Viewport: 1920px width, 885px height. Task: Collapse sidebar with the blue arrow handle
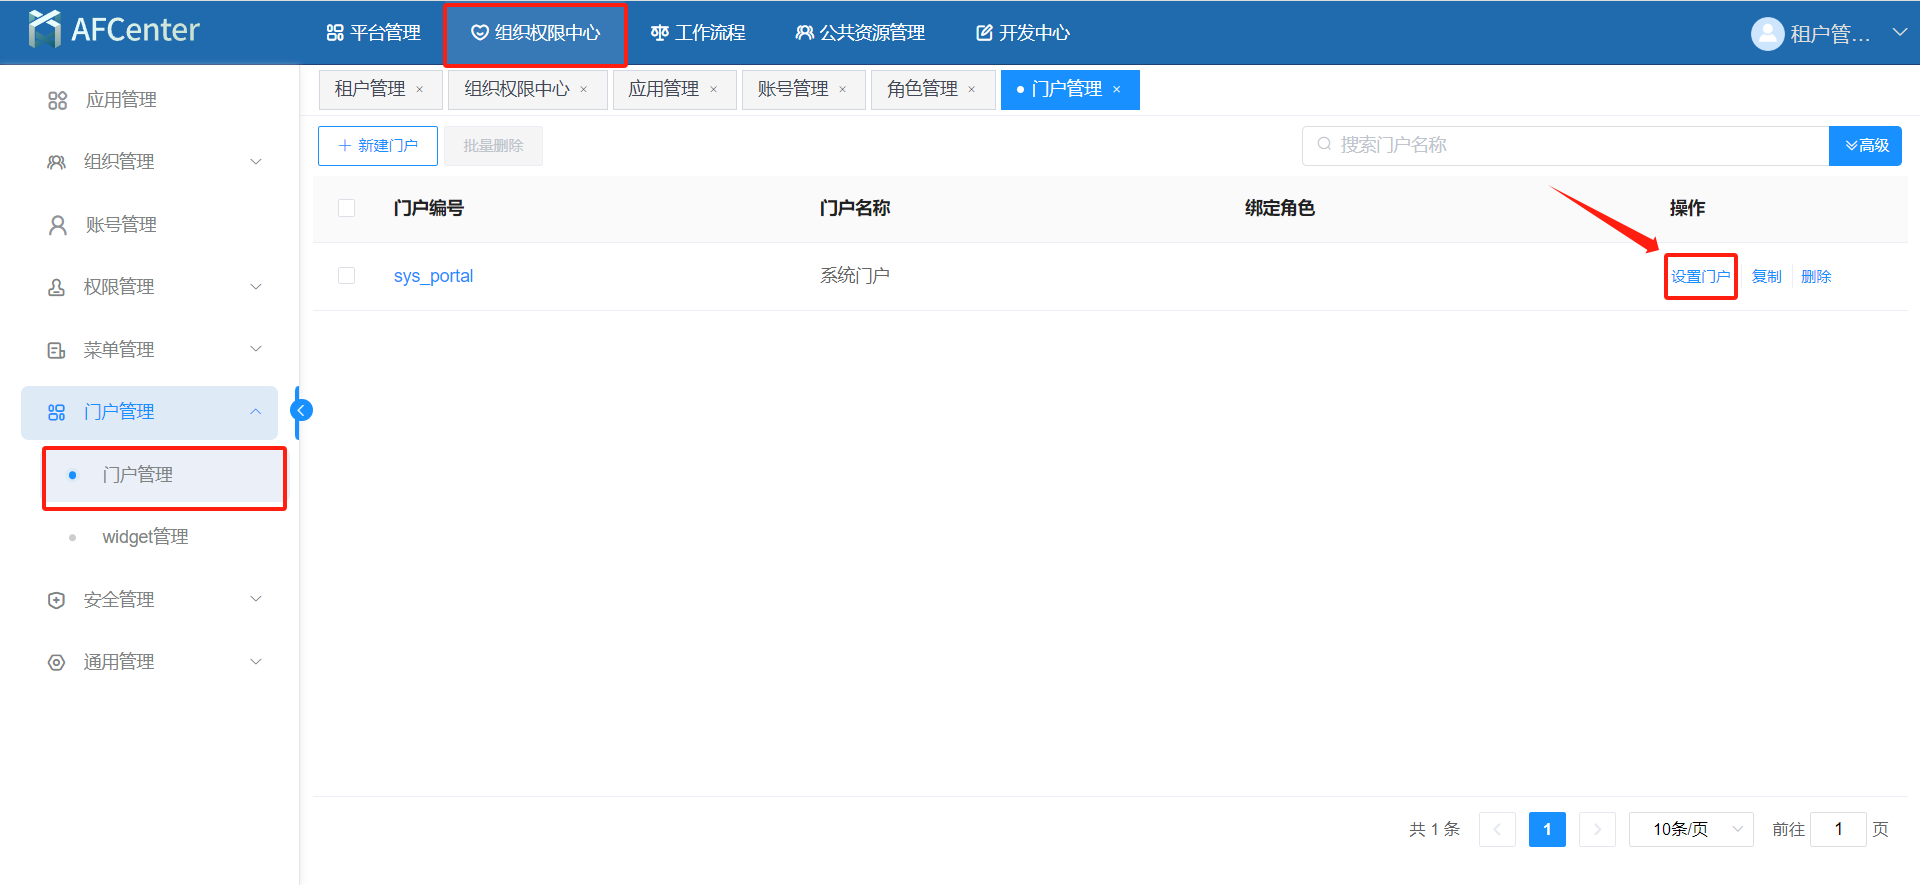click(301, 410)
